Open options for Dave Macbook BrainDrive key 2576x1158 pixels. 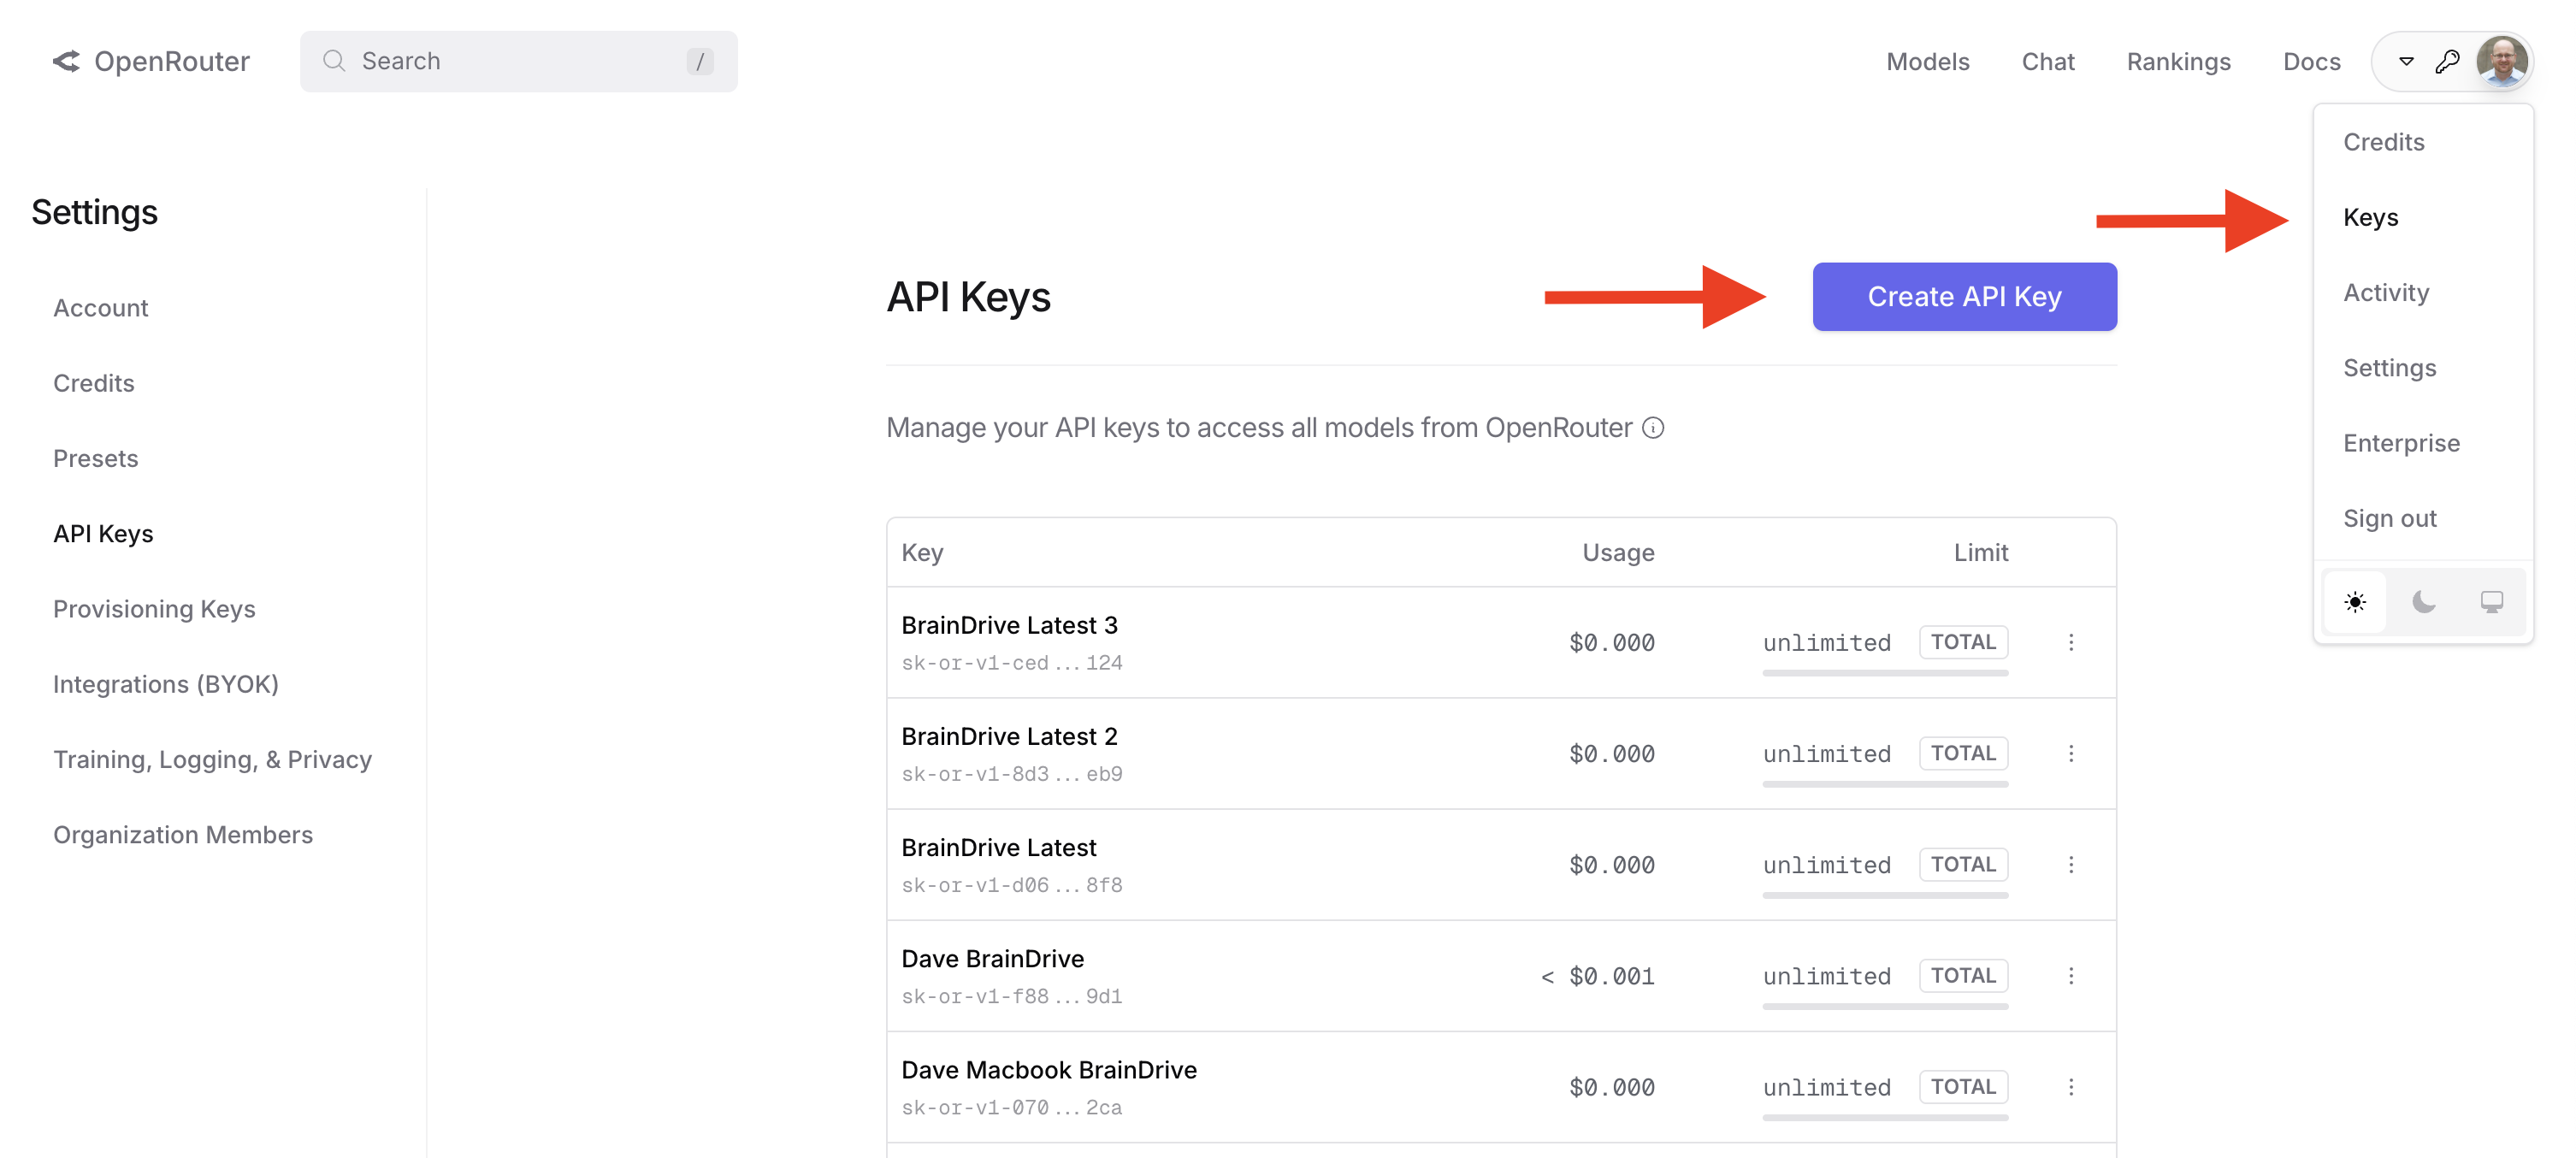[2070, 1086]
